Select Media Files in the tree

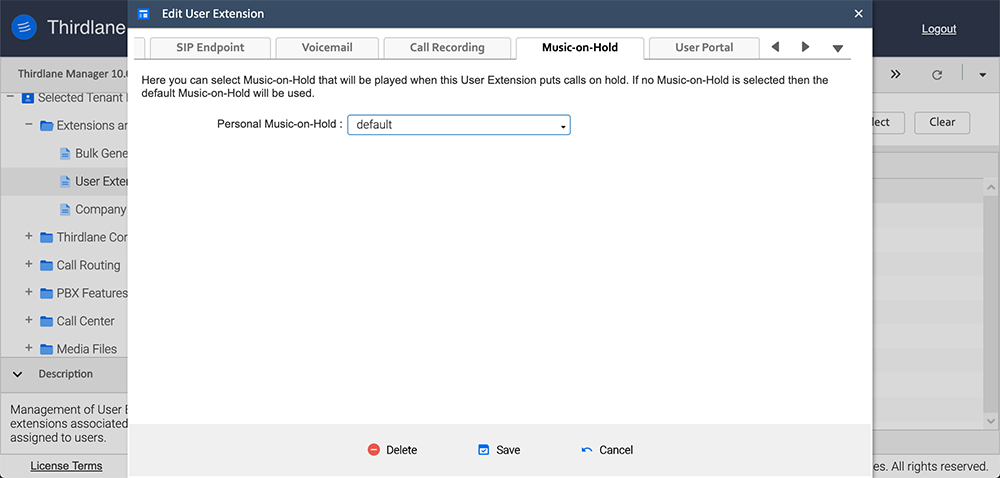(x=87, y=350)
